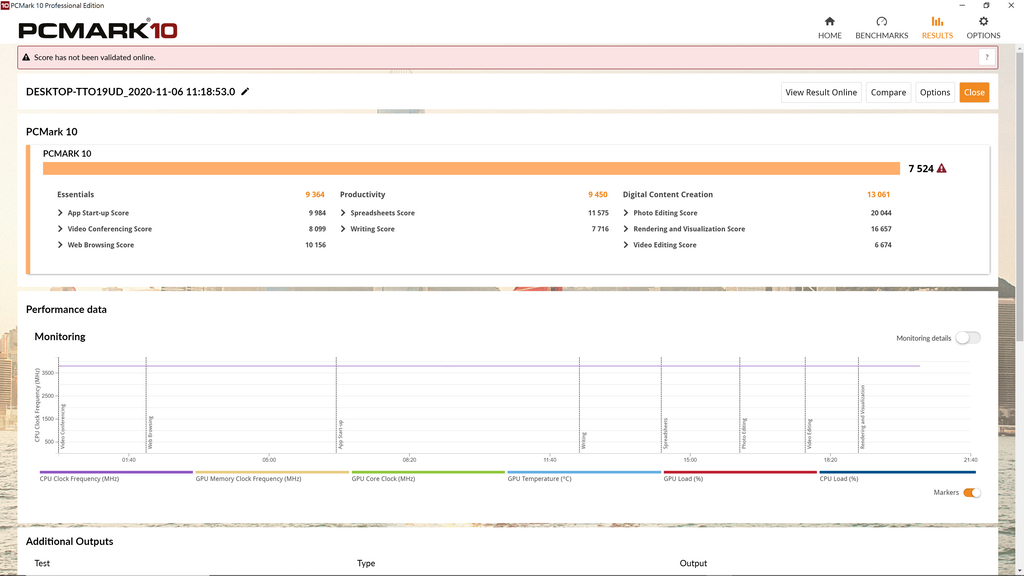Expand the Spreadsheets Score details
1024x576 pixels.
[x=343, y=213]
